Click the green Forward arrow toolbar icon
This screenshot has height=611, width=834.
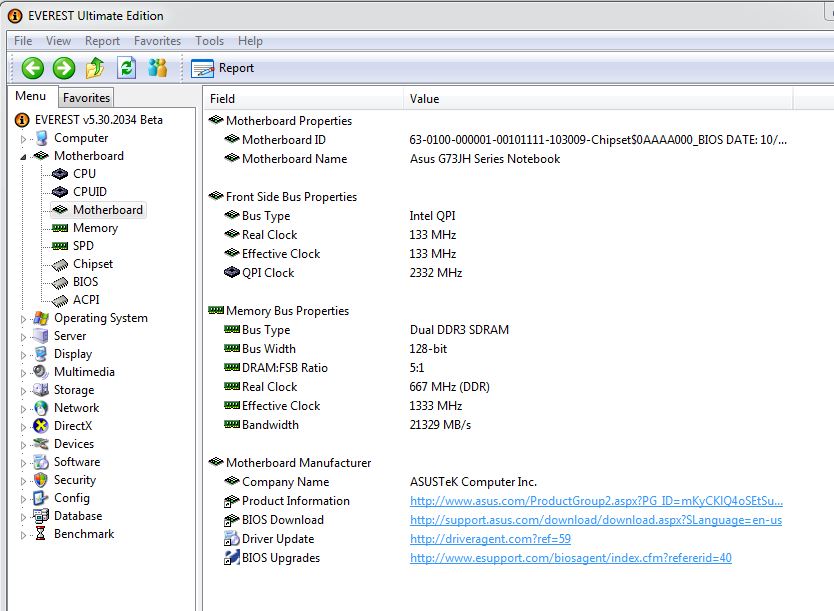[x=64, y=68]
